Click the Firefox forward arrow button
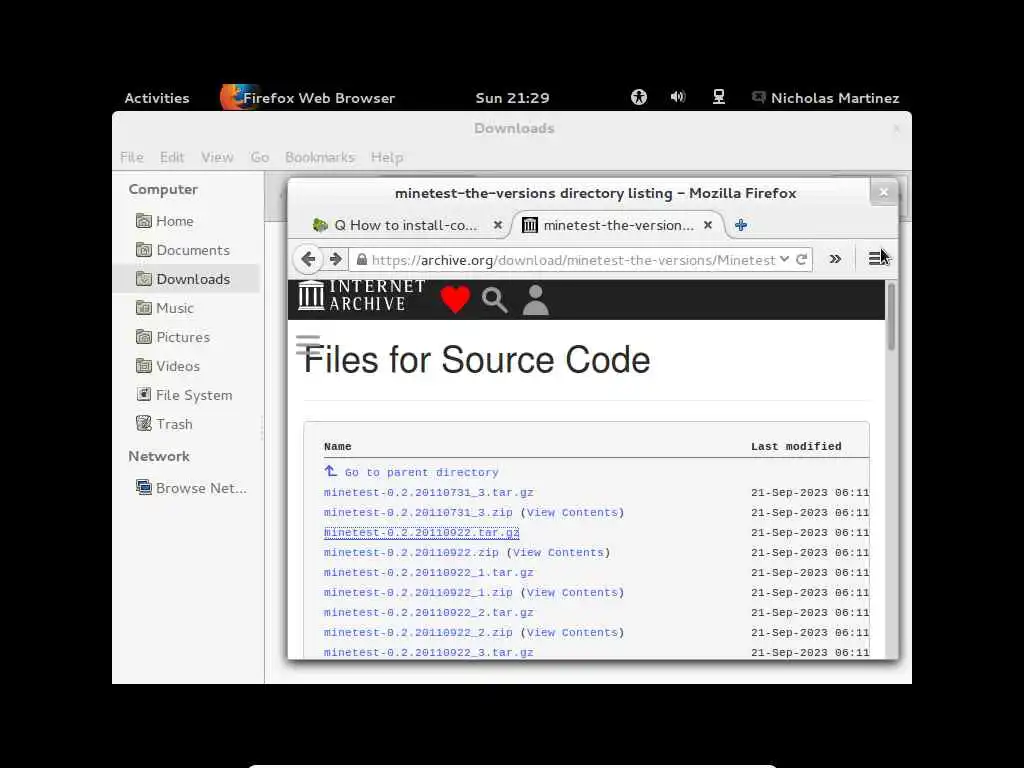Screen dimensions: 1024x768 (336, 259)
